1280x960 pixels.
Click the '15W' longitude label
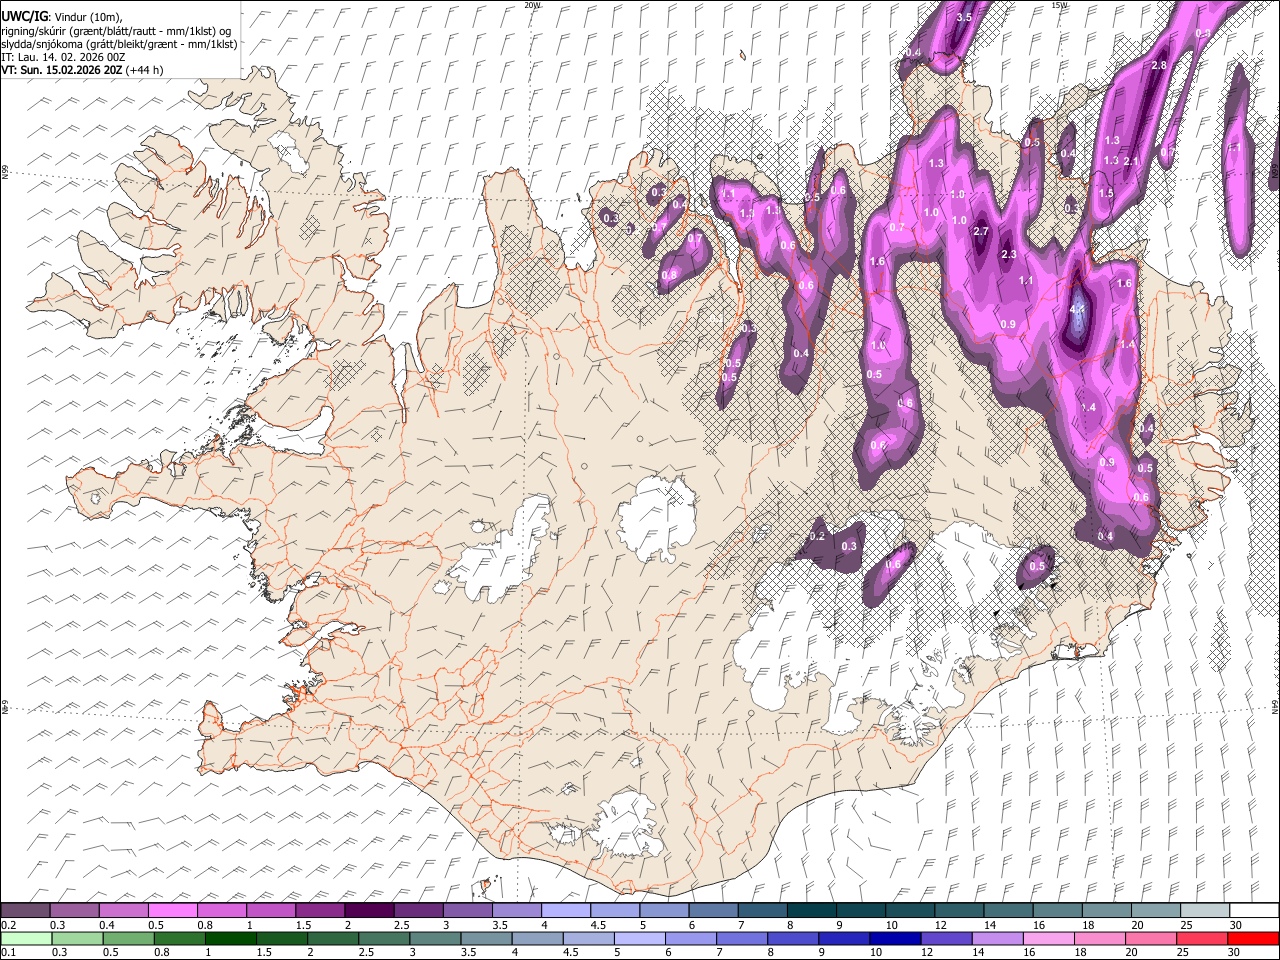tap(1059, 5)
